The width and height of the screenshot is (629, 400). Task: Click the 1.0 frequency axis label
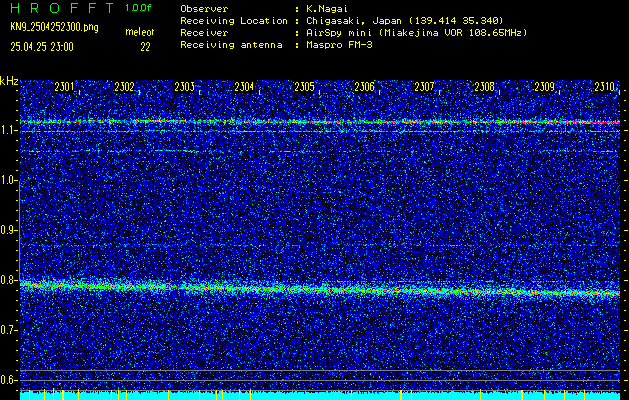coord(8,180)
